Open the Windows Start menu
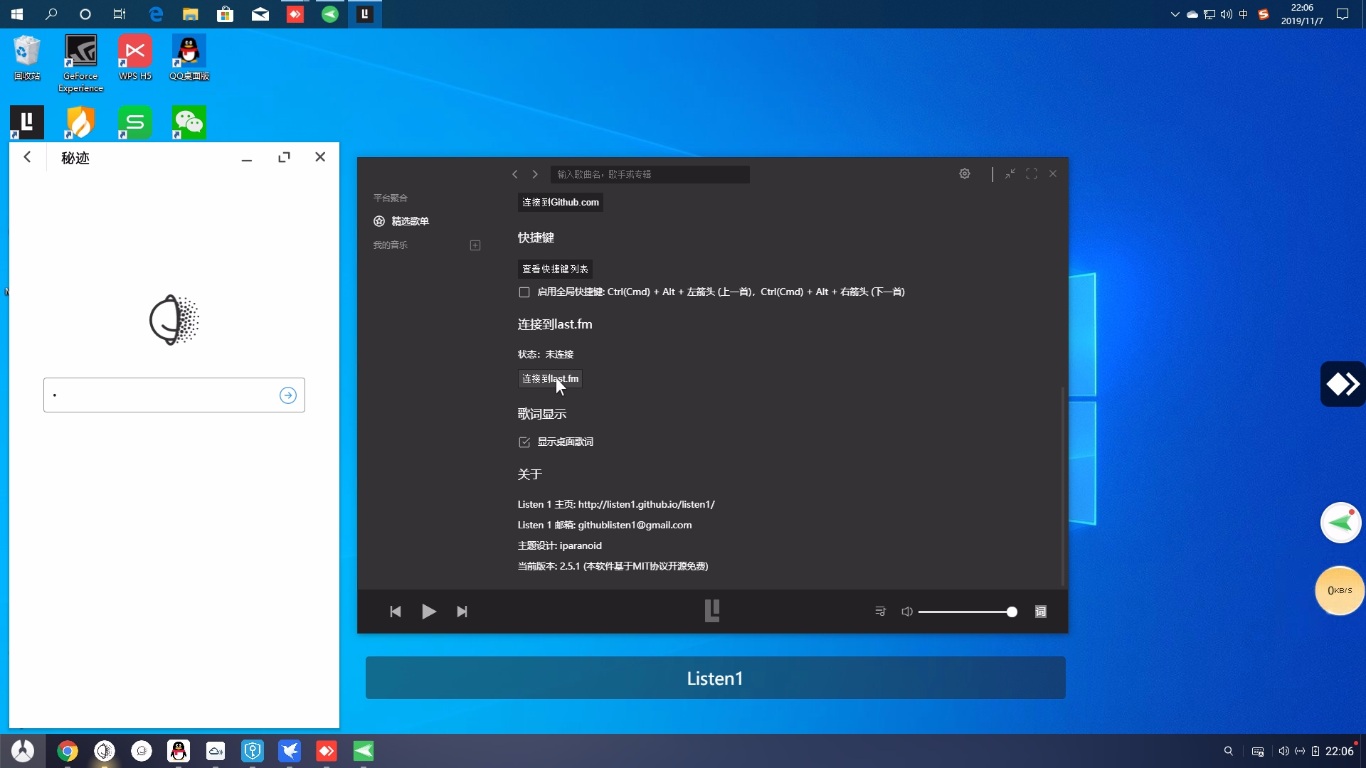This screenshot has width=1366, height=768. 17,14
